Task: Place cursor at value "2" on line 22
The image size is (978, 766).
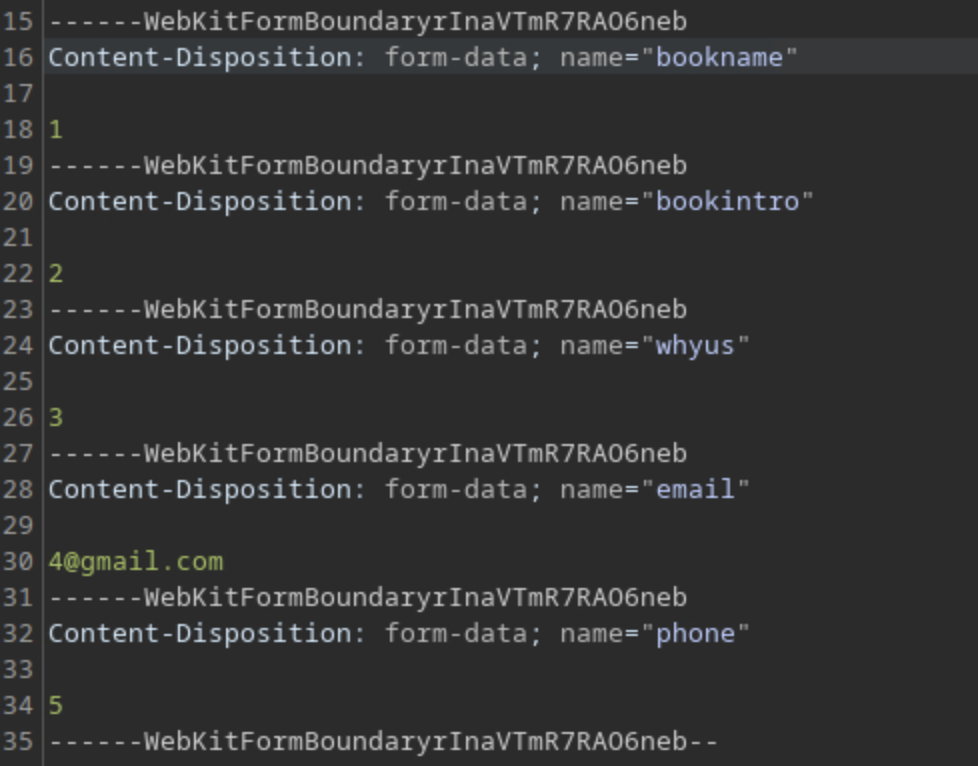Action: click(x=56, y=273)
